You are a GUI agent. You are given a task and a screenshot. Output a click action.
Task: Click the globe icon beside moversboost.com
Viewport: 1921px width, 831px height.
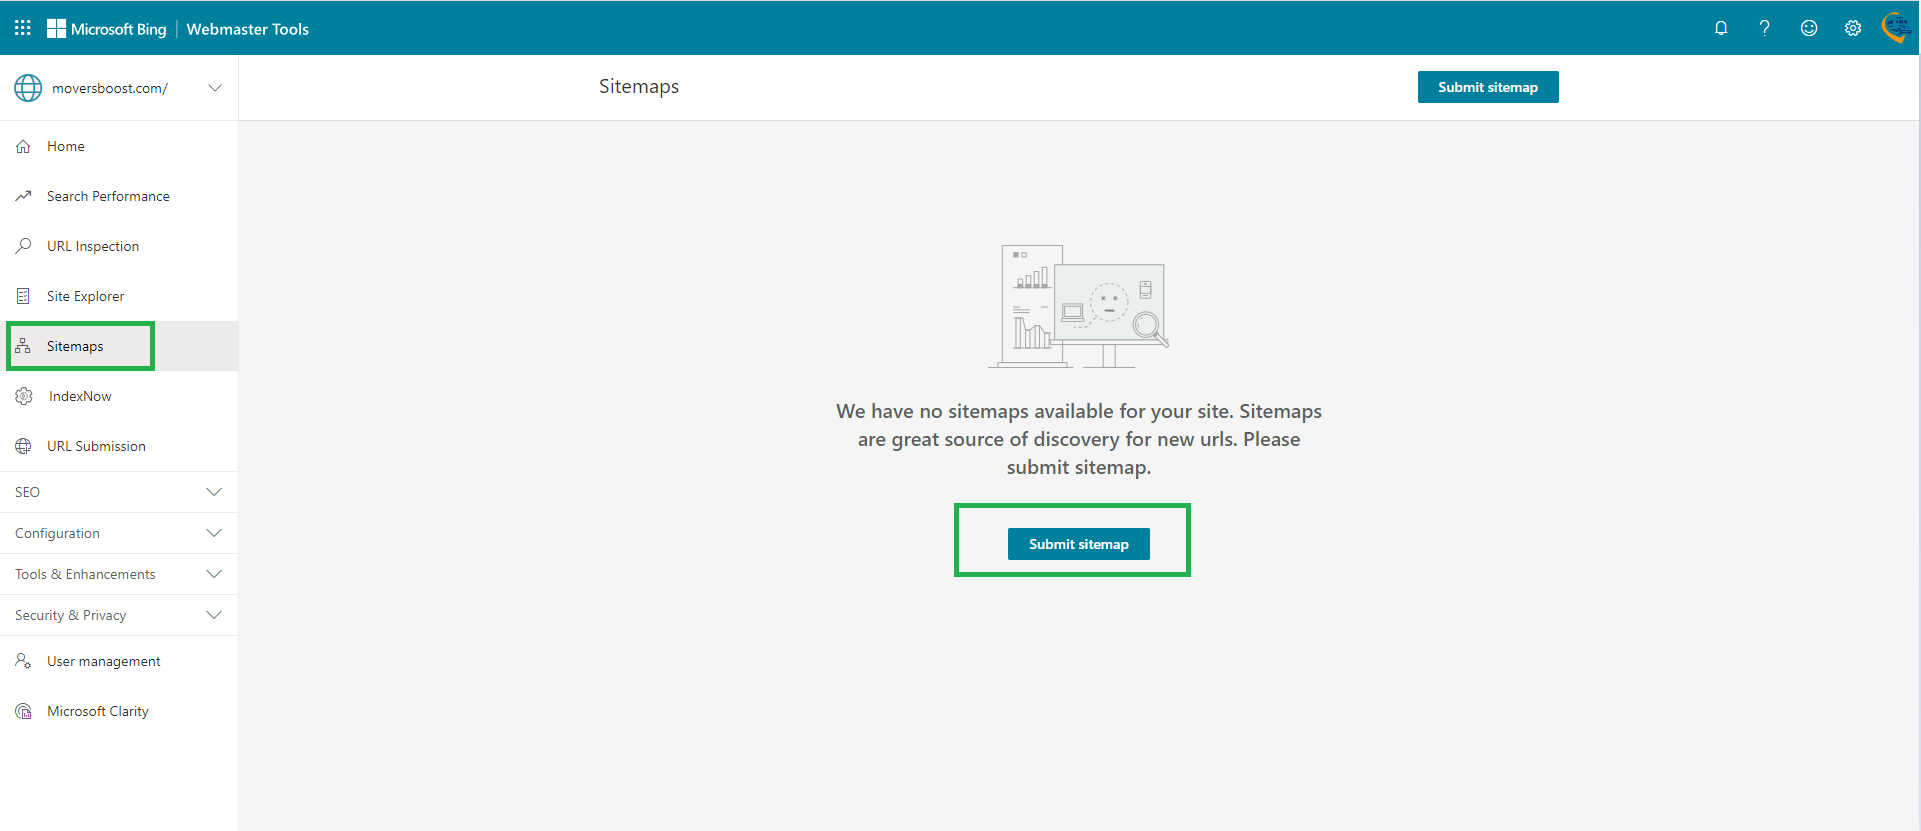[28, 88]
